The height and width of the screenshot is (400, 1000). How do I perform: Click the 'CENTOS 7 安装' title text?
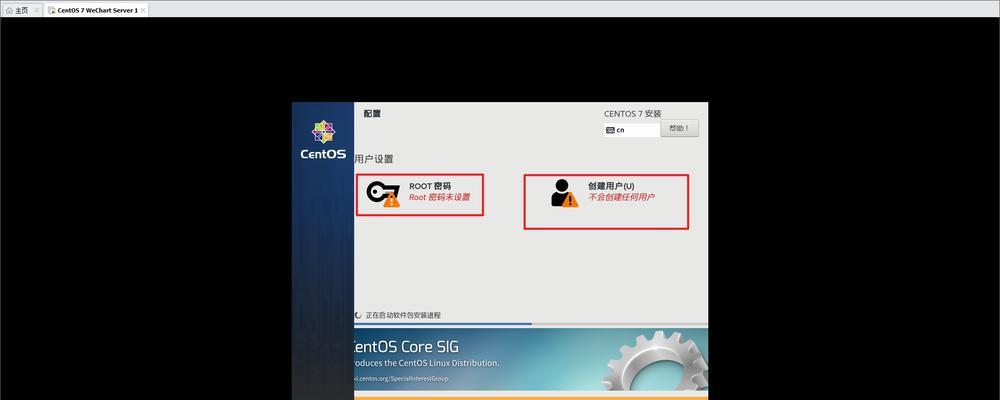click(x=633, y=114)
